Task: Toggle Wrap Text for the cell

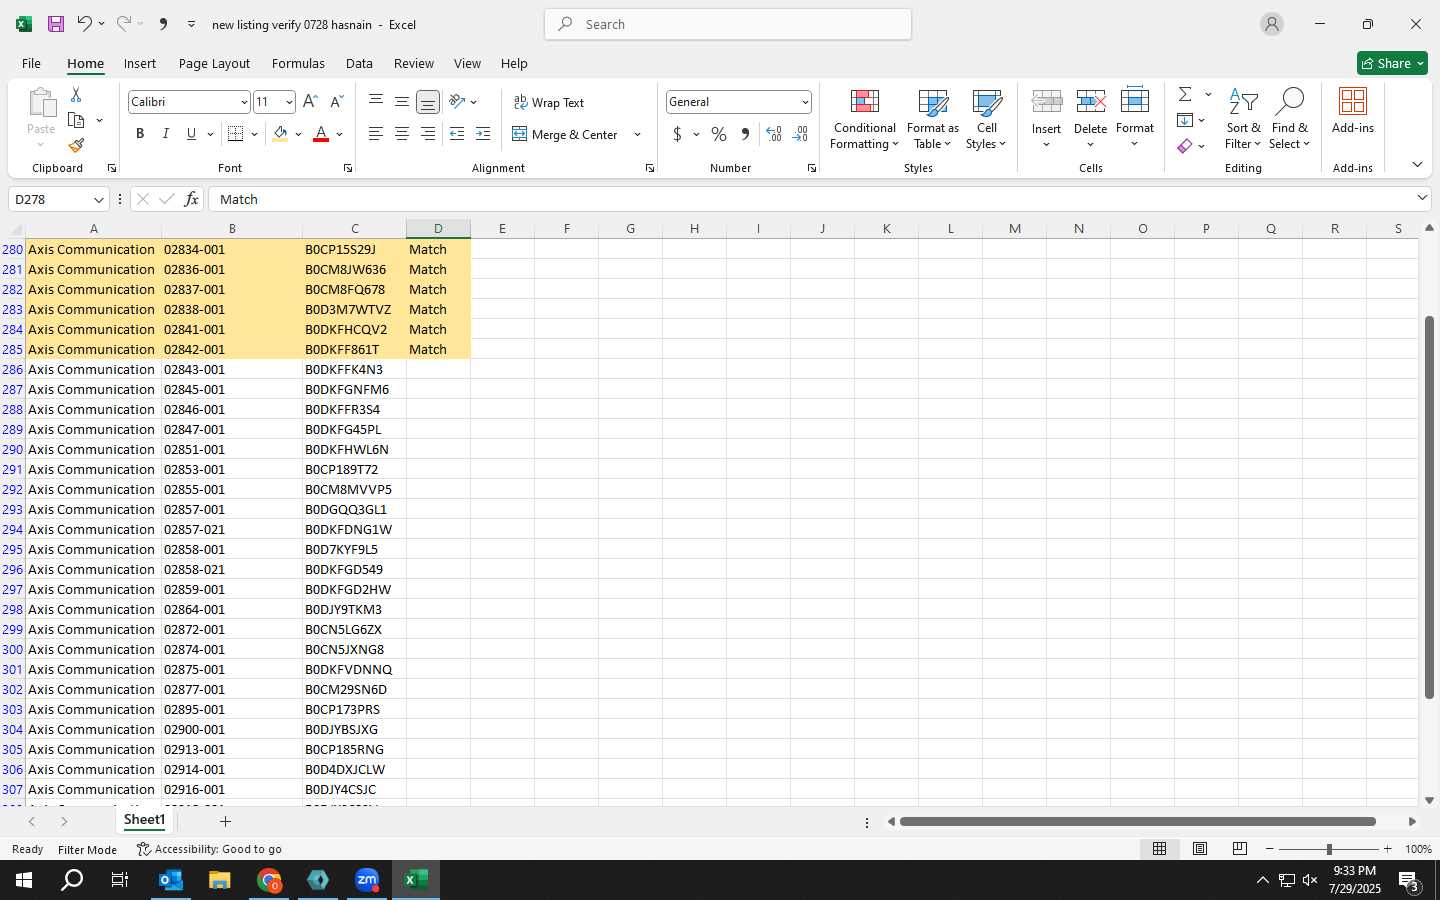Action: pos(548,102)
